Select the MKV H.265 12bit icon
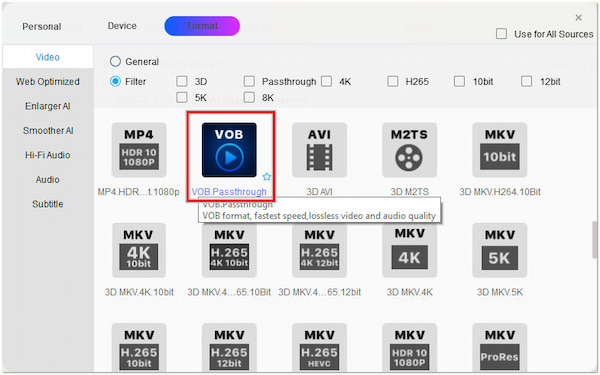The height and width of the screenshot is (375, 600). pos(229,347)
